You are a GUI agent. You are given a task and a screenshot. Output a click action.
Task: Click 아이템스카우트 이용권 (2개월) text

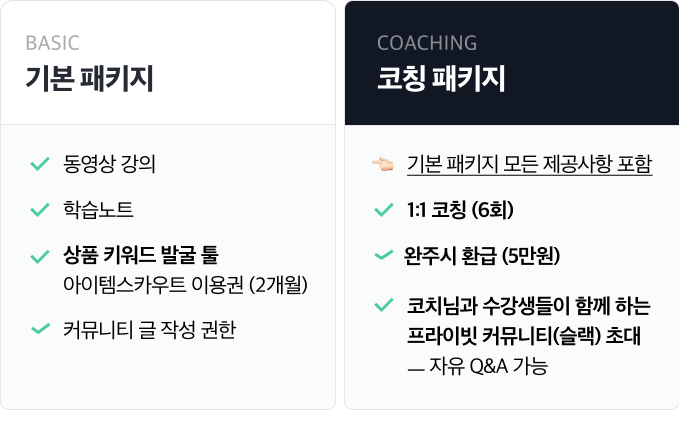click(185, 285)
